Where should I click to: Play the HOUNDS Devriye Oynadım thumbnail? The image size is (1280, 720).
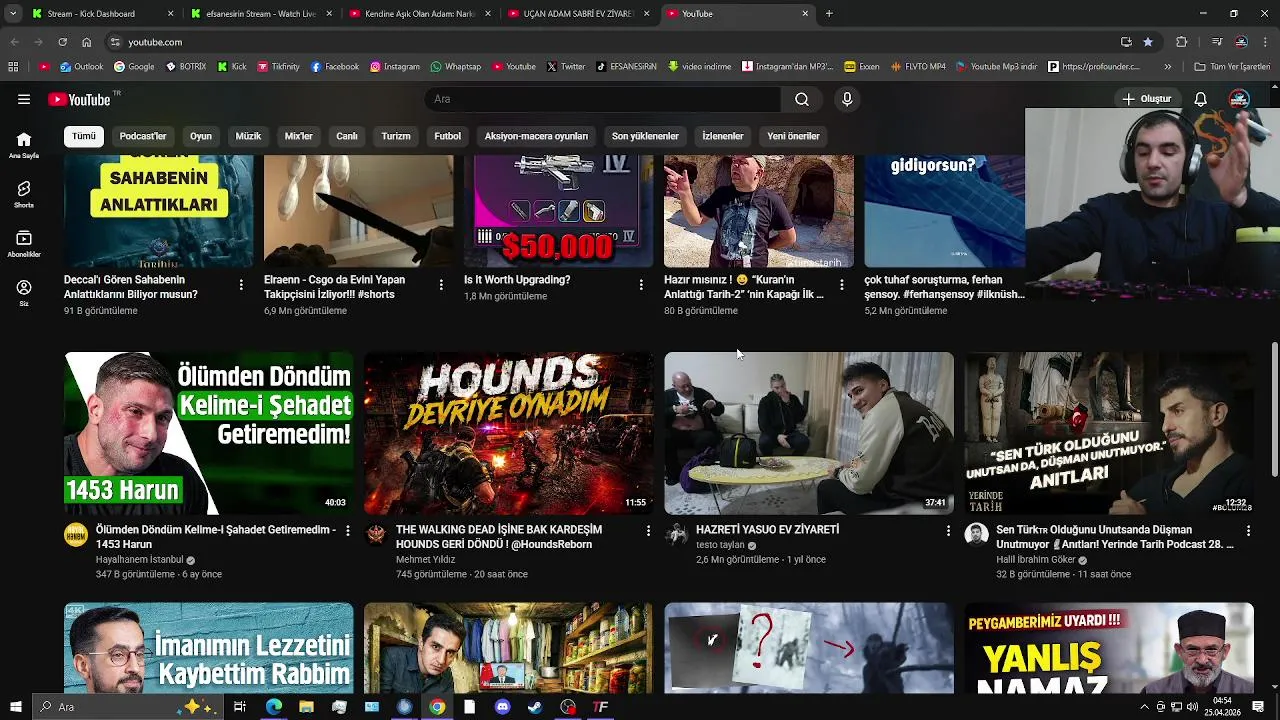coord(508,433)
